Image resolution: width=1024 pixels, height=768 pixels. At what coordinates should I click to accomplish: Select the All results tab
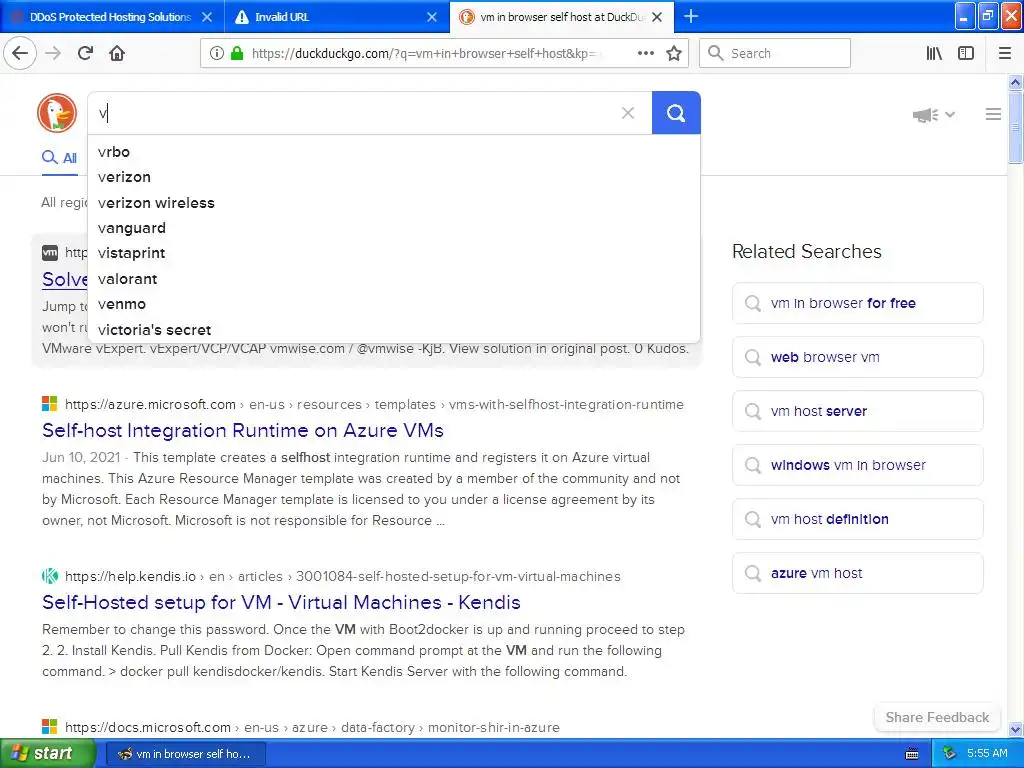[x=59, y=157]
